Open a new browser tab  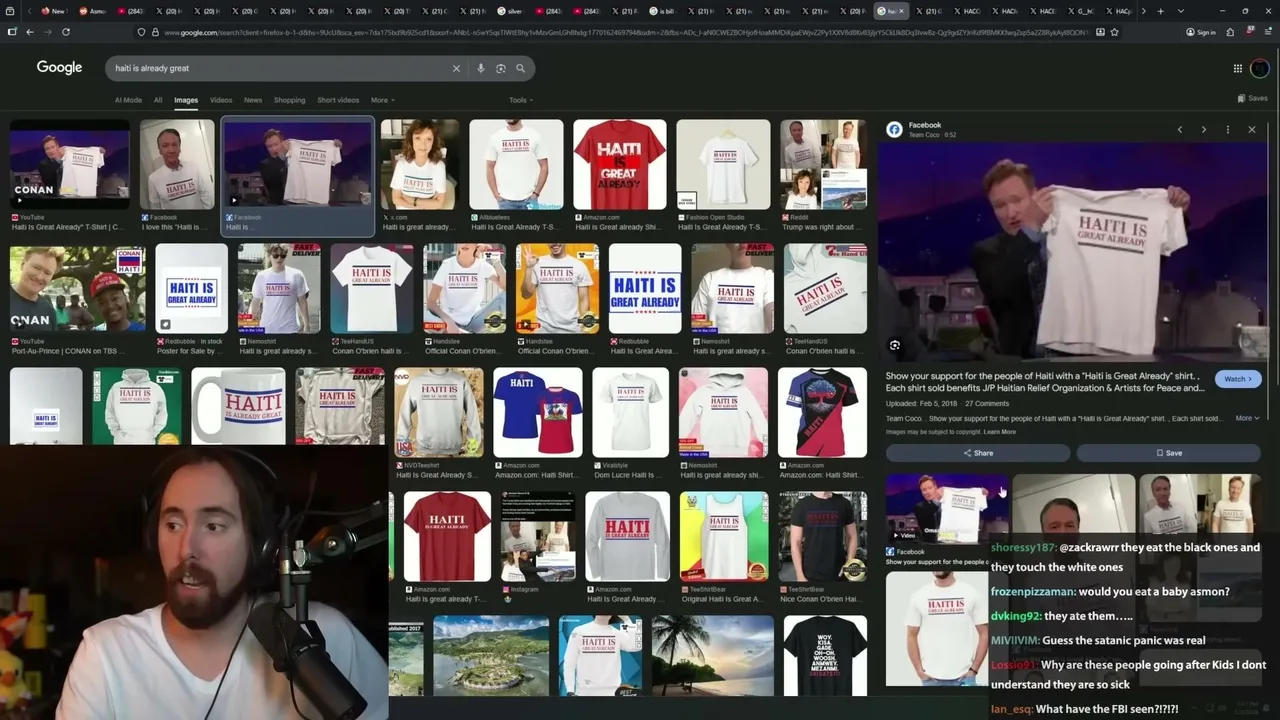1160,11
